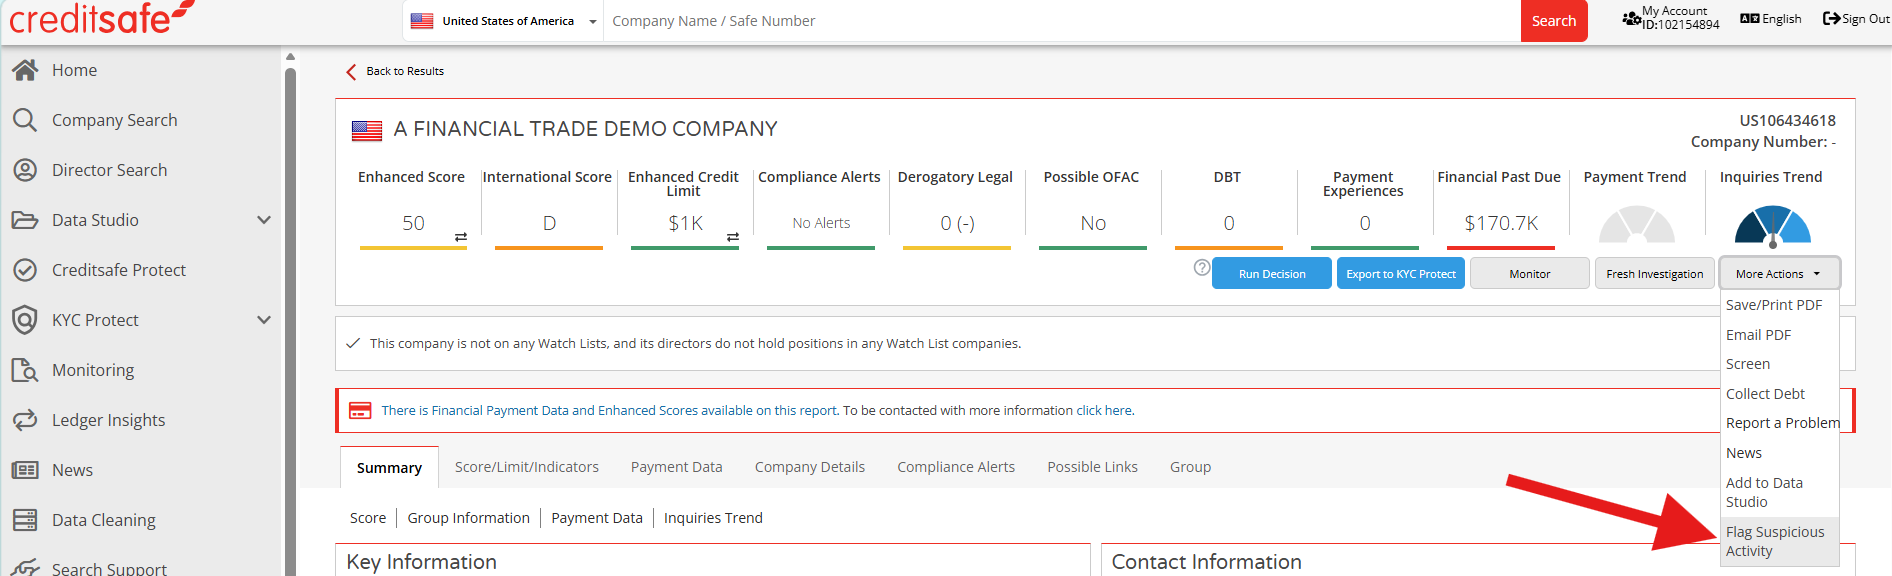
Task: Click the Back to Results chevron arrow
Action: coord(351,72)
